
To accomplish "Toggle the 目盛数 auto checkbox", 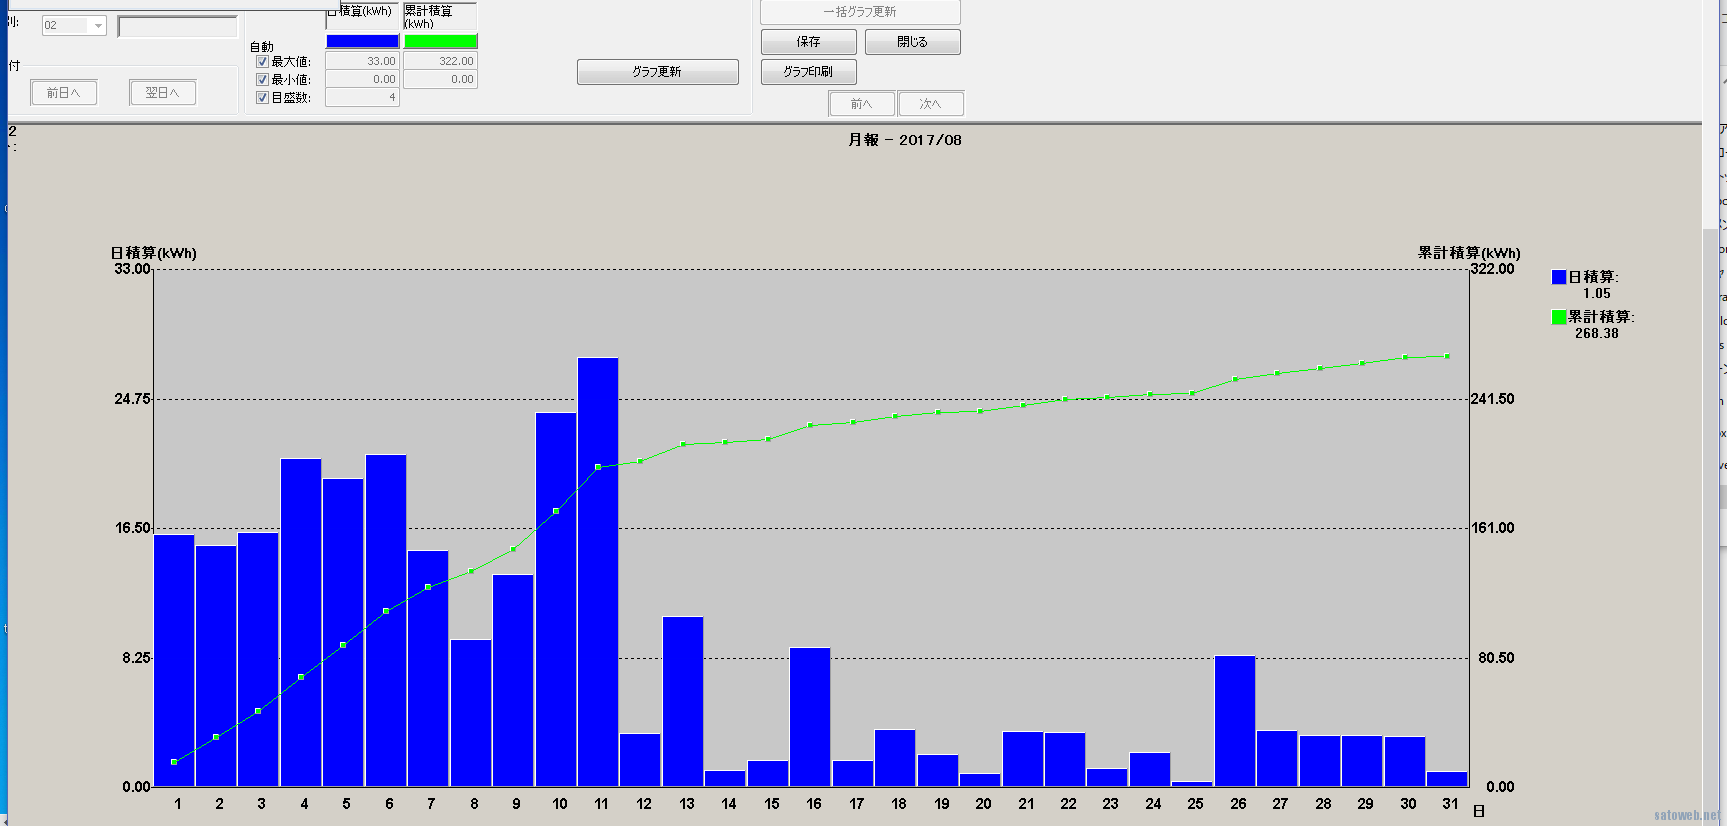I will point(262,98).
